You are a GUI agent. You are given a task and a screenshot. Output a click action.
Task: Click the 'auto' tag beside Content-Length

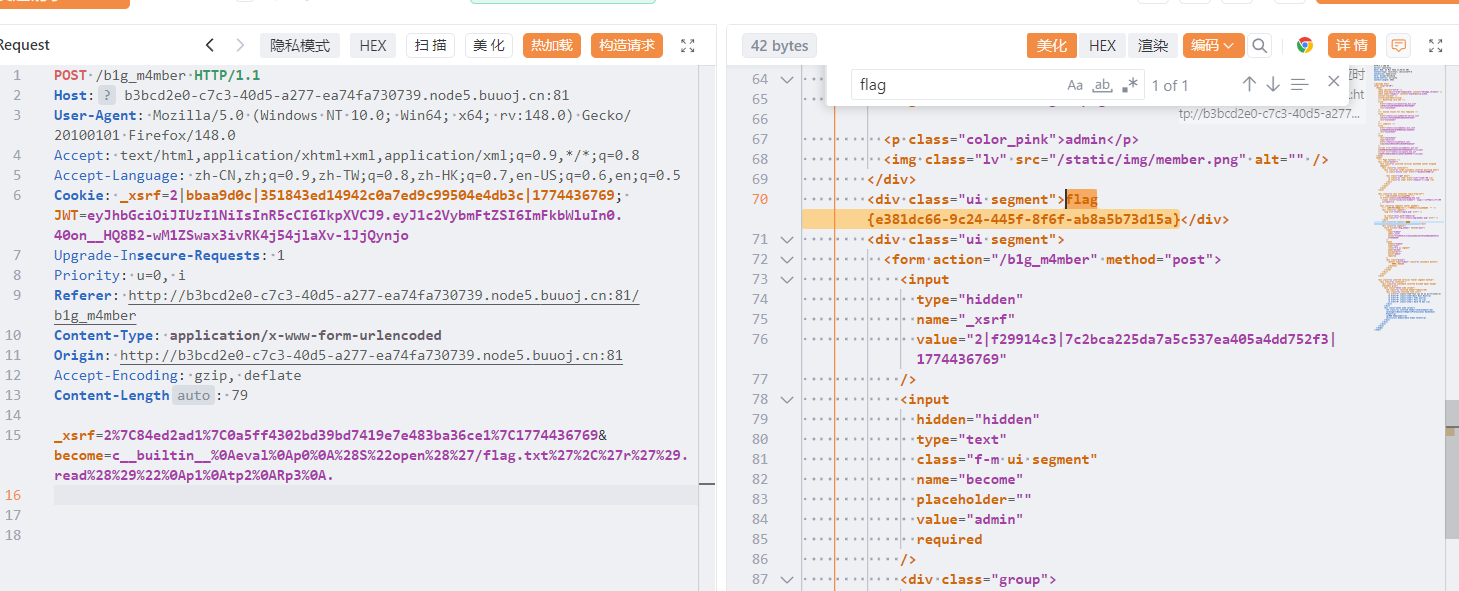[194, 395]
